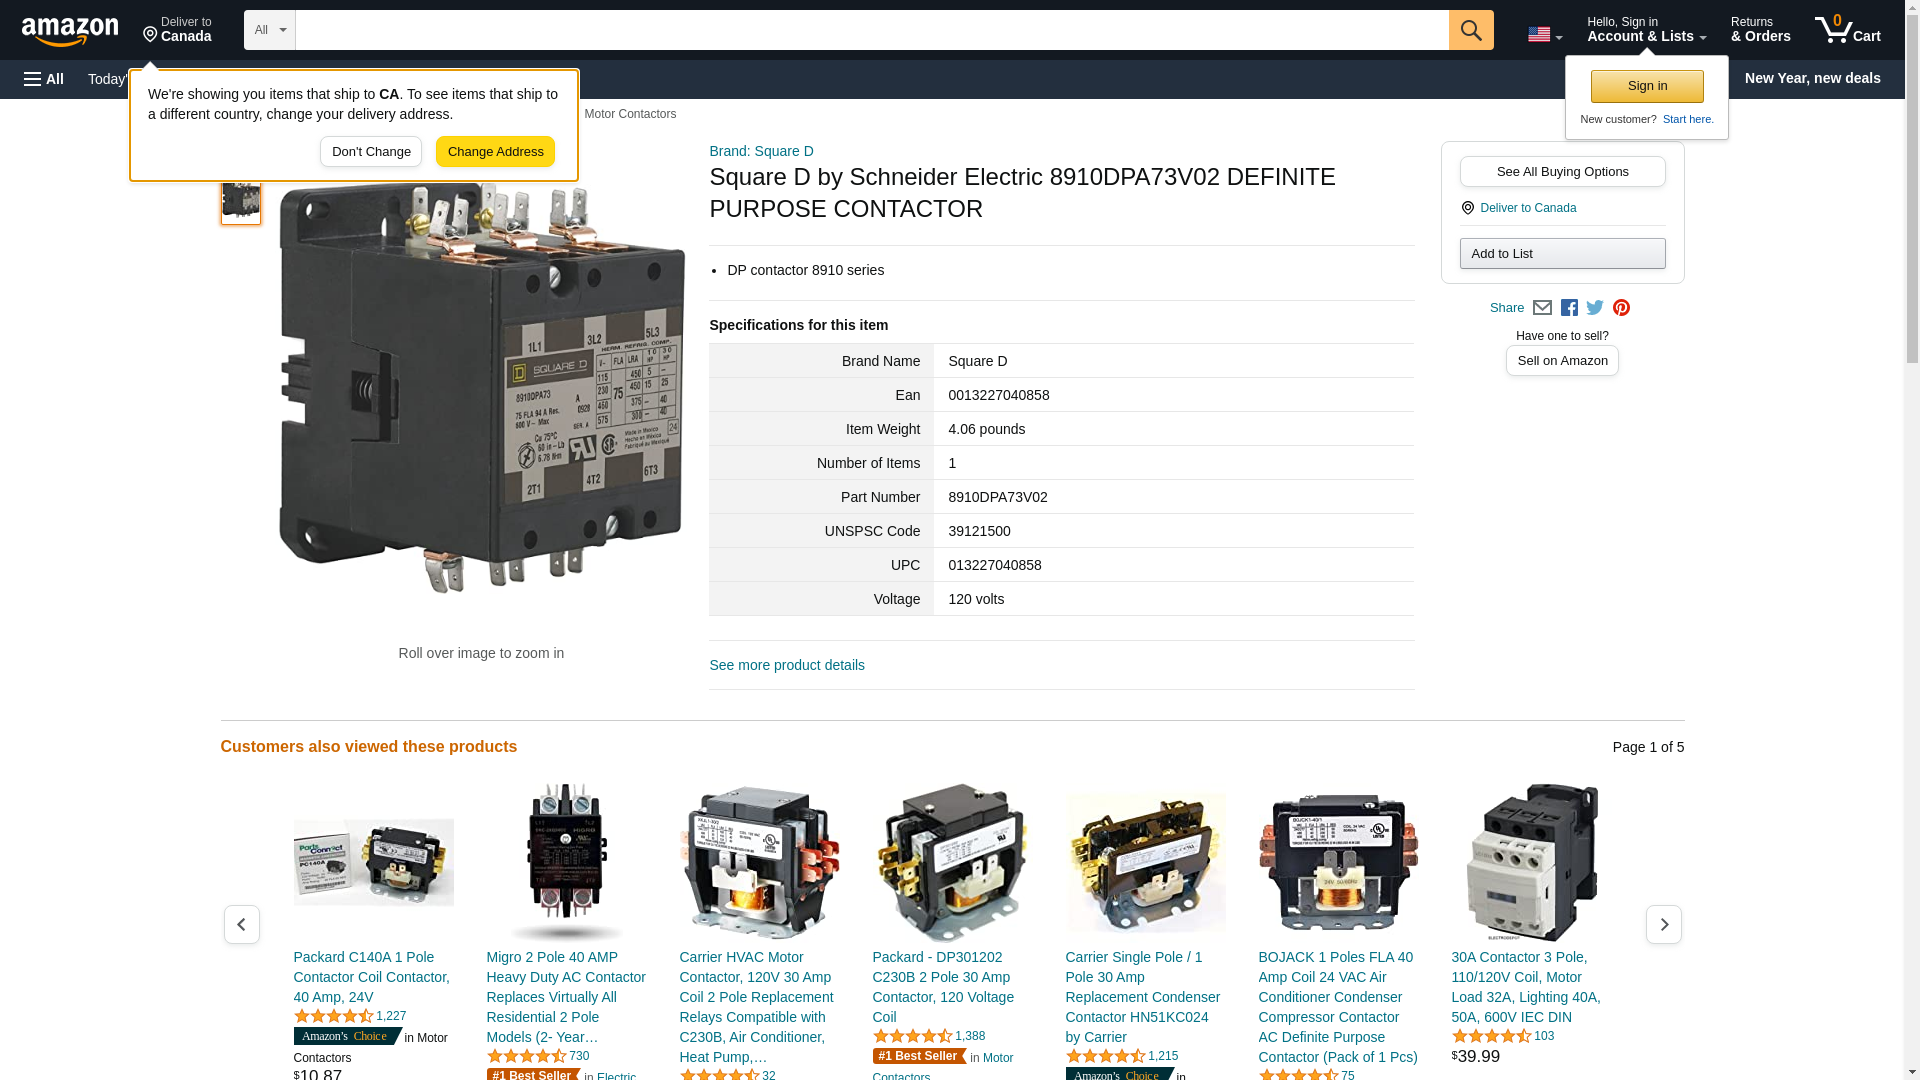Click into the Amazon search field
The width and height of the screenshot is (1920, 1080).
tap(870, 30)
